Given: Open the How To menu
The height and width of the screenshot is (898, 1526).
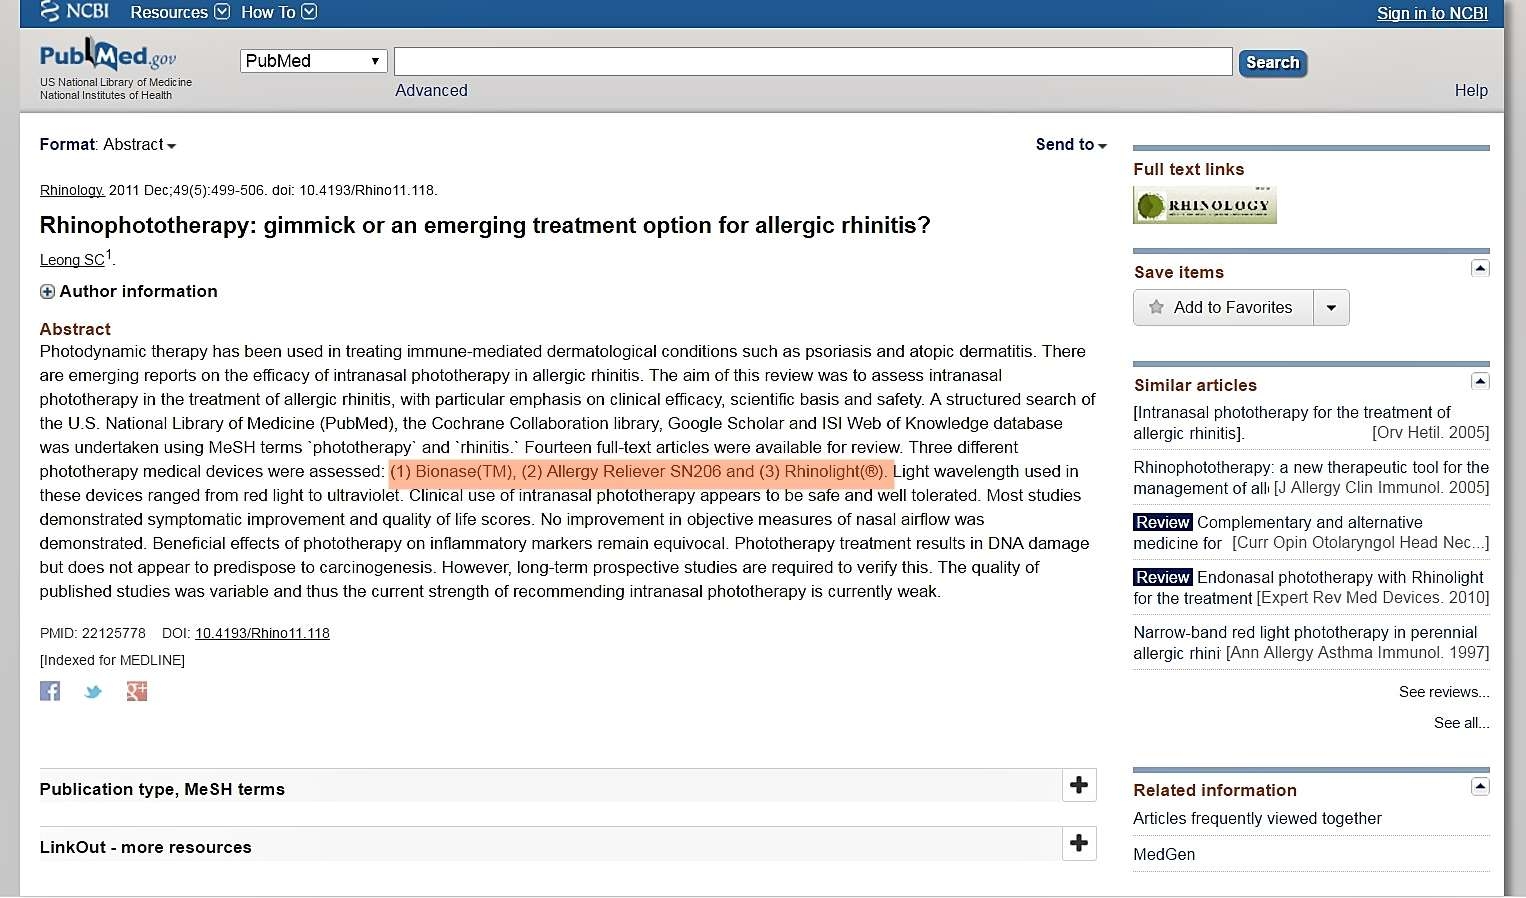Looking at the screenshot, I should [x=278, y=12].
